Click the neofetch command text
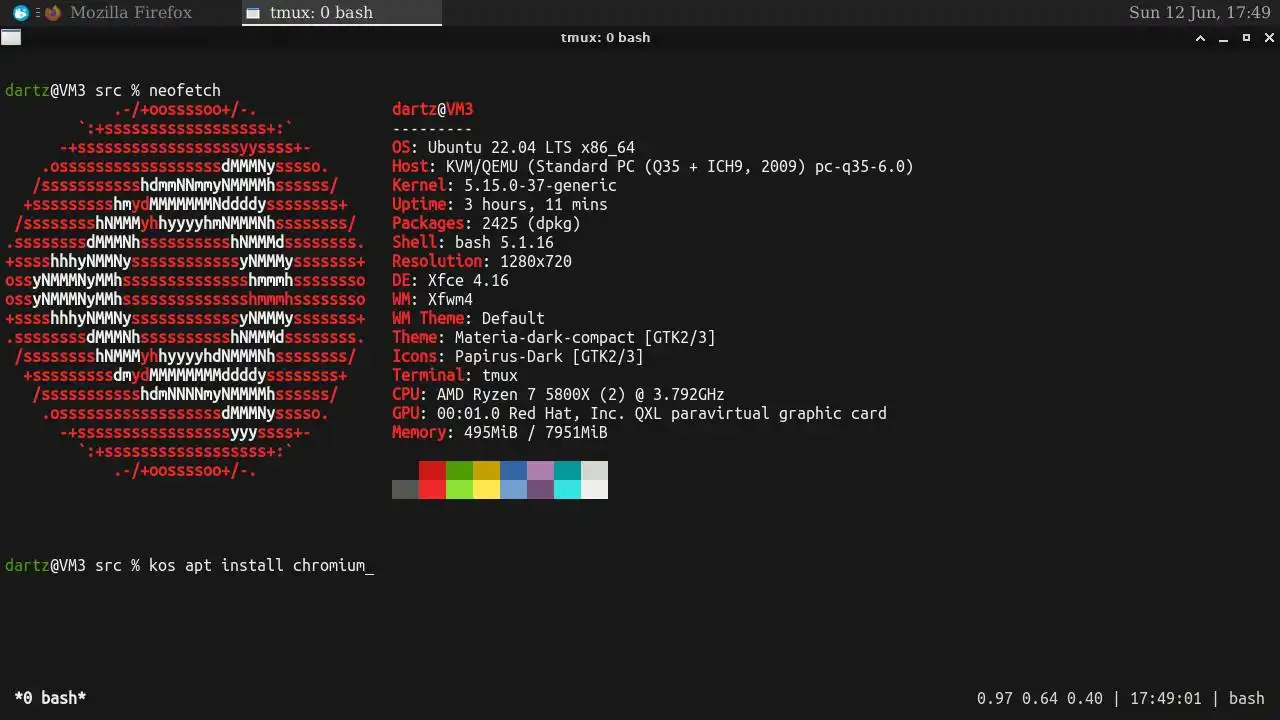 coord(185,90)
